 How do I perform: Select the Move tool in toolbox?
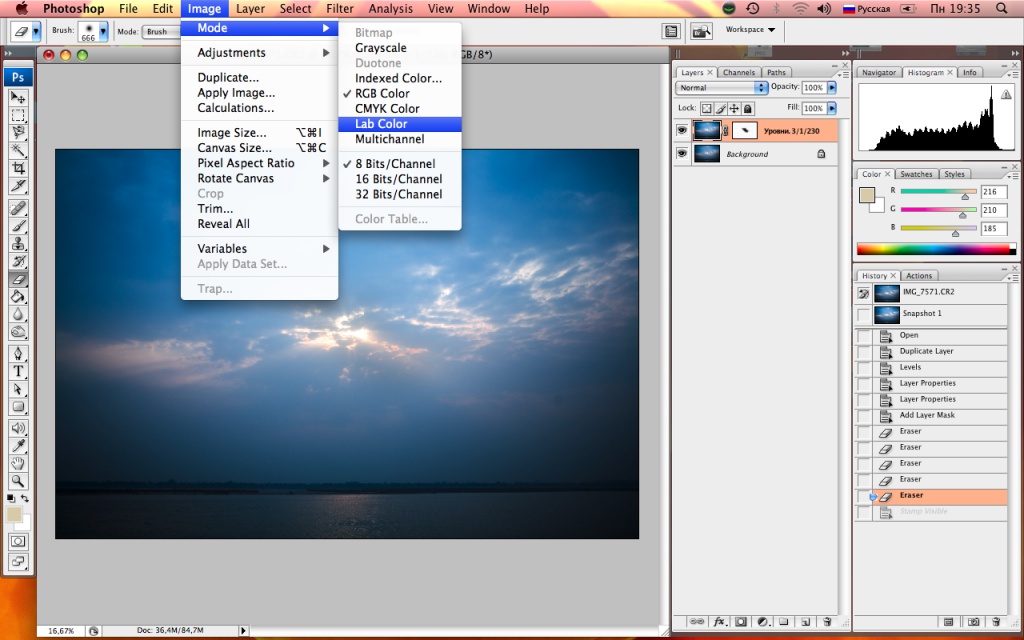click(x=18, y=97)
